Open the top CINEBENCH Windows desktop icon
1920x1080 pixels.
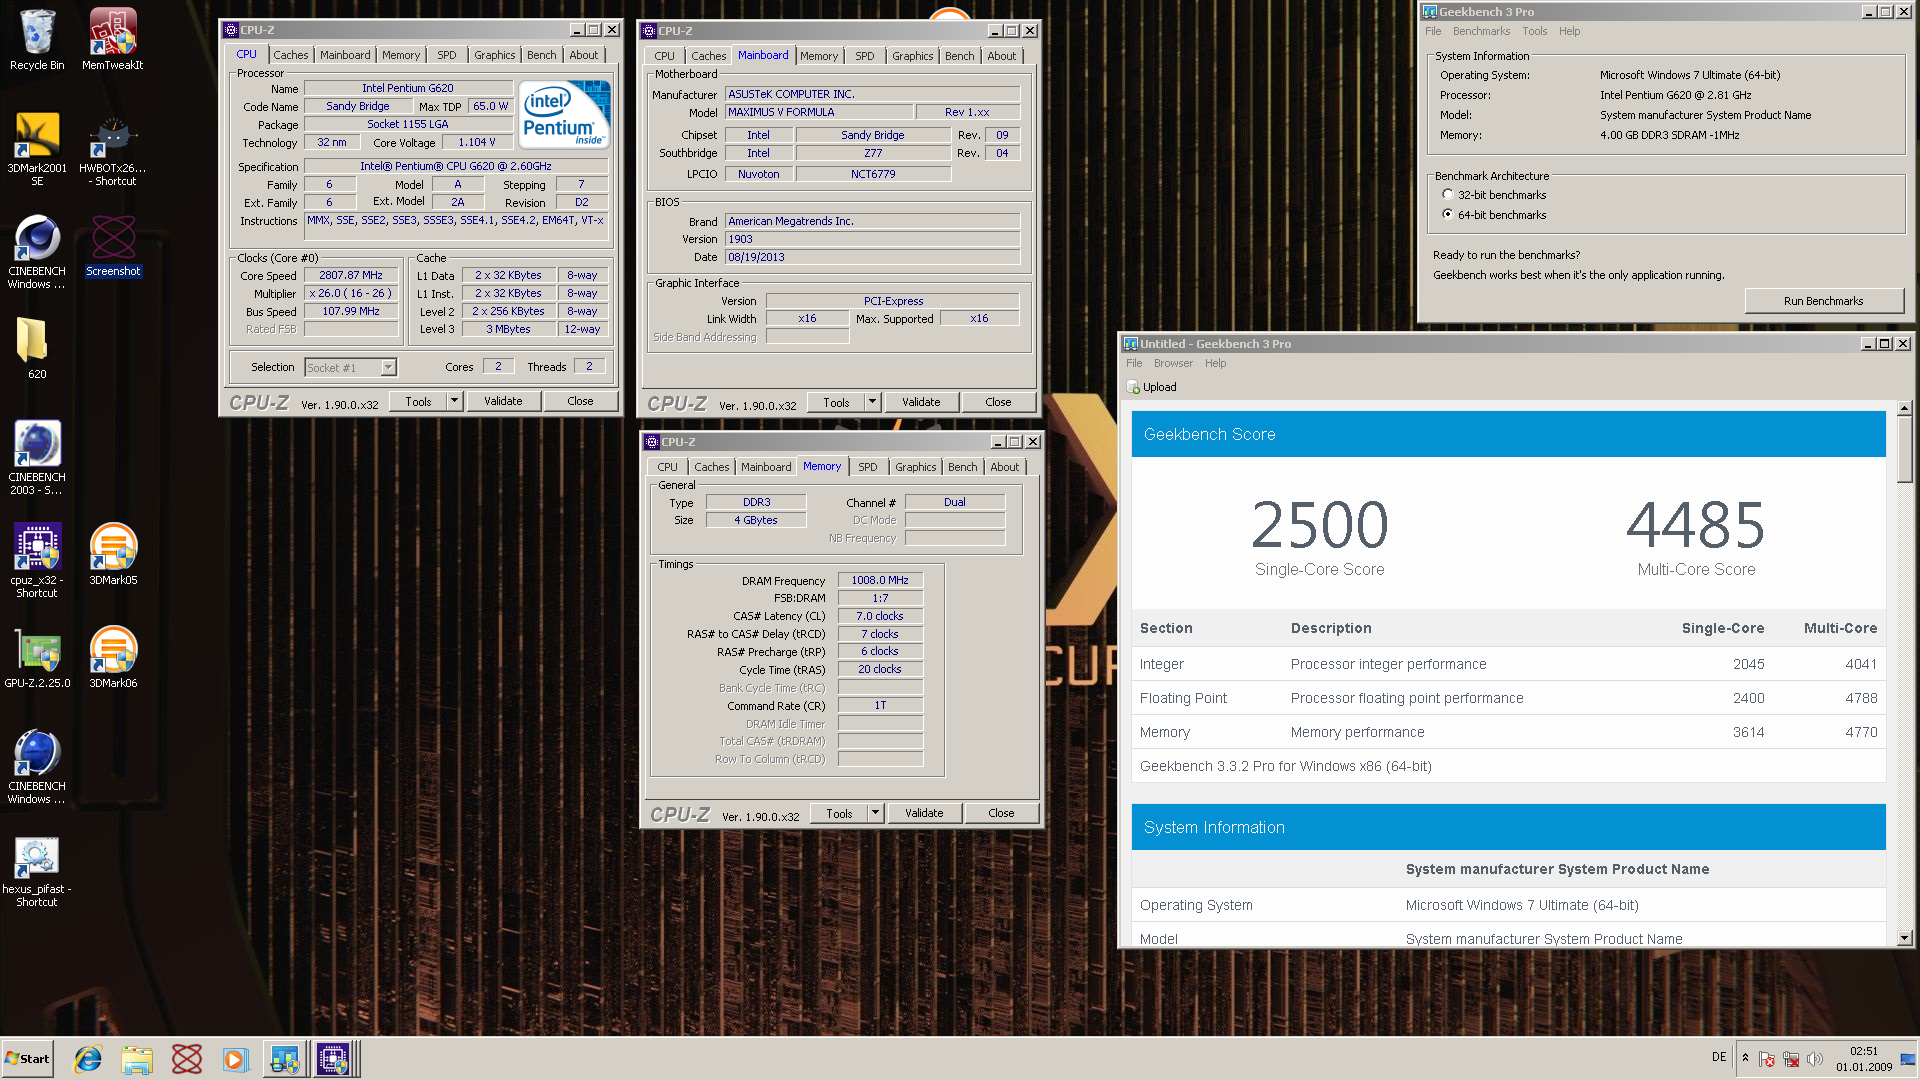pyautogui.click(x=37, y=252)
